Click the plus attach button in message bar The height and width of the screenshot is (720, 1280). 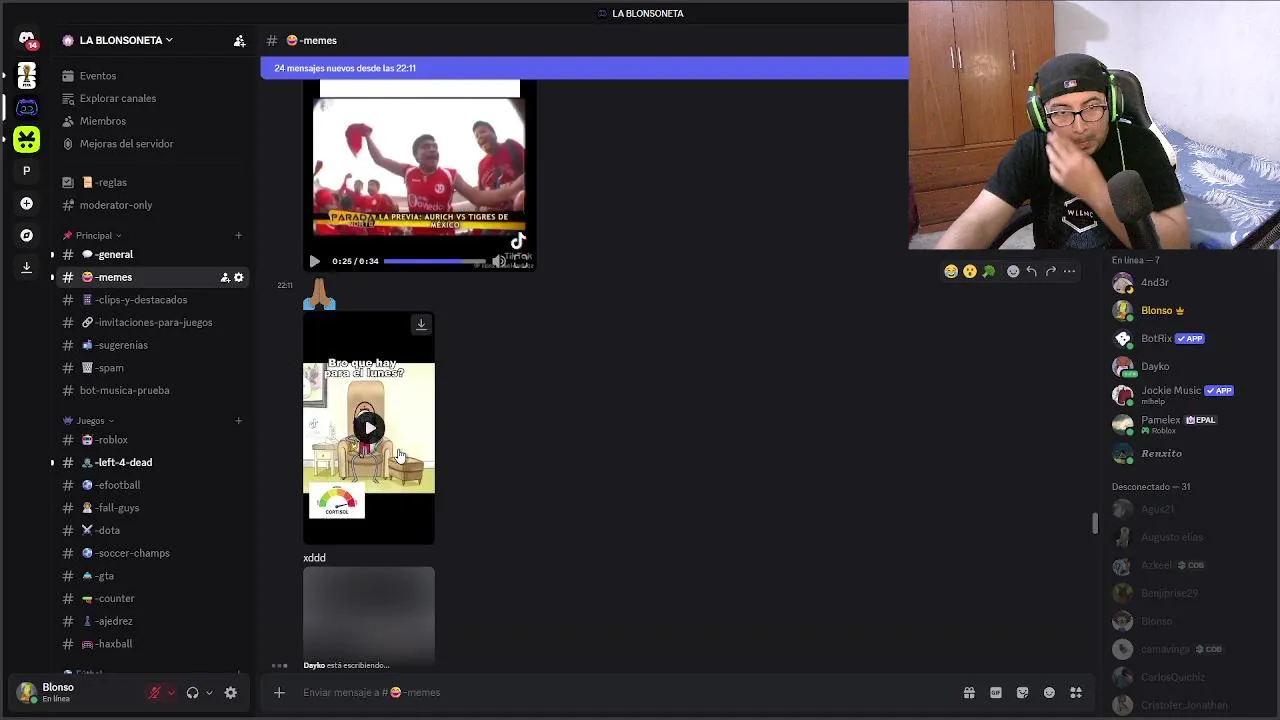[x=279, y=692]
